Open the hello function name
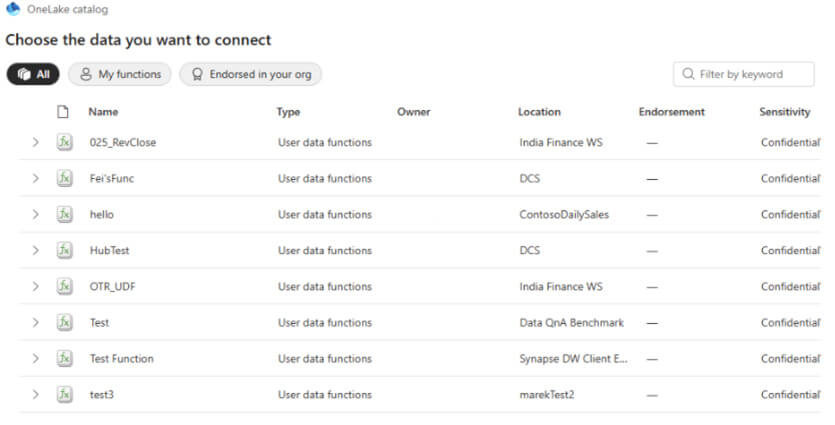 102,215
